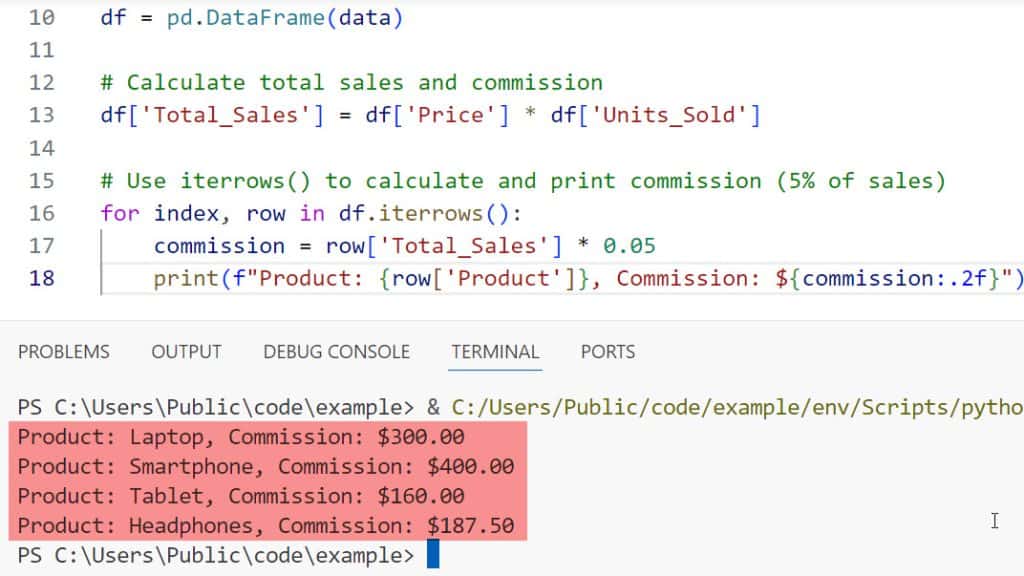The image size is (1024, 576).
Task: Click line number 18 in the gutter
Action: [42, 279]
